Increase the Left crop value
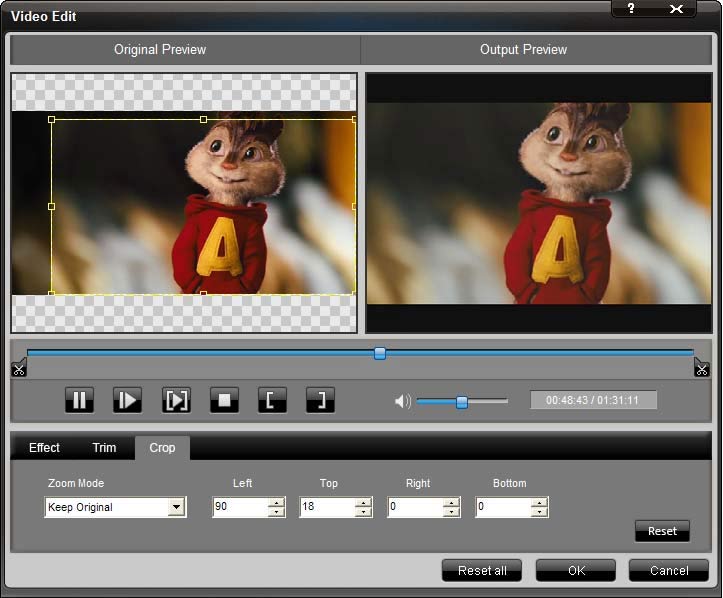This screenshot has height=598, width=723. tap(276, 502)
